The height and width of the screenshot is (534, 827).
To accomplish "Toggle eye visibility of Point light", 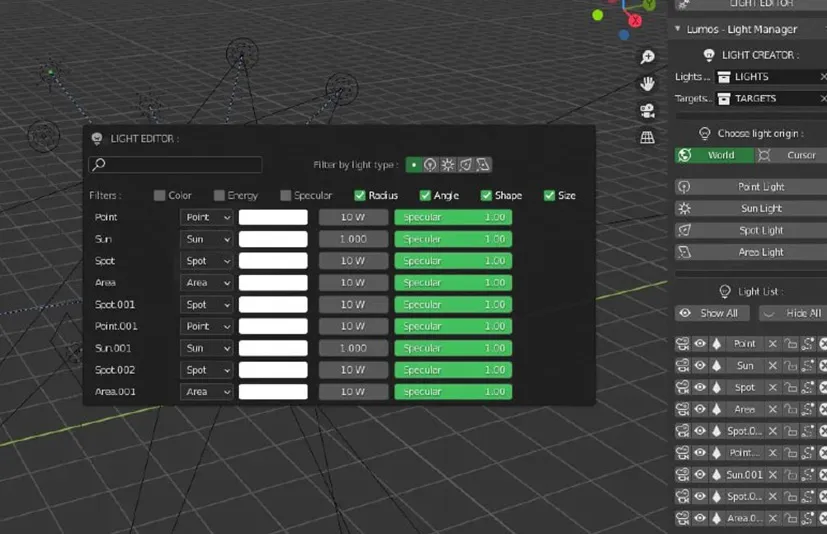I will pos(700,344).
